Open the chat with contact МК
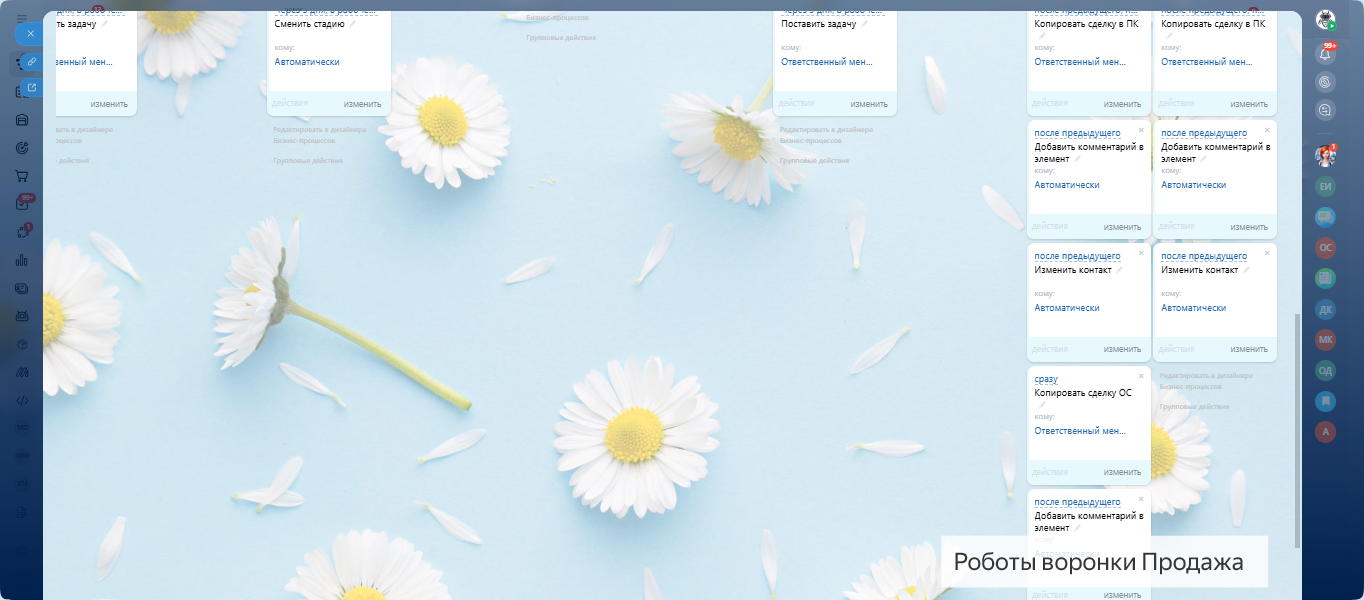This screenshot has width=1364, height=600. 1325,339
